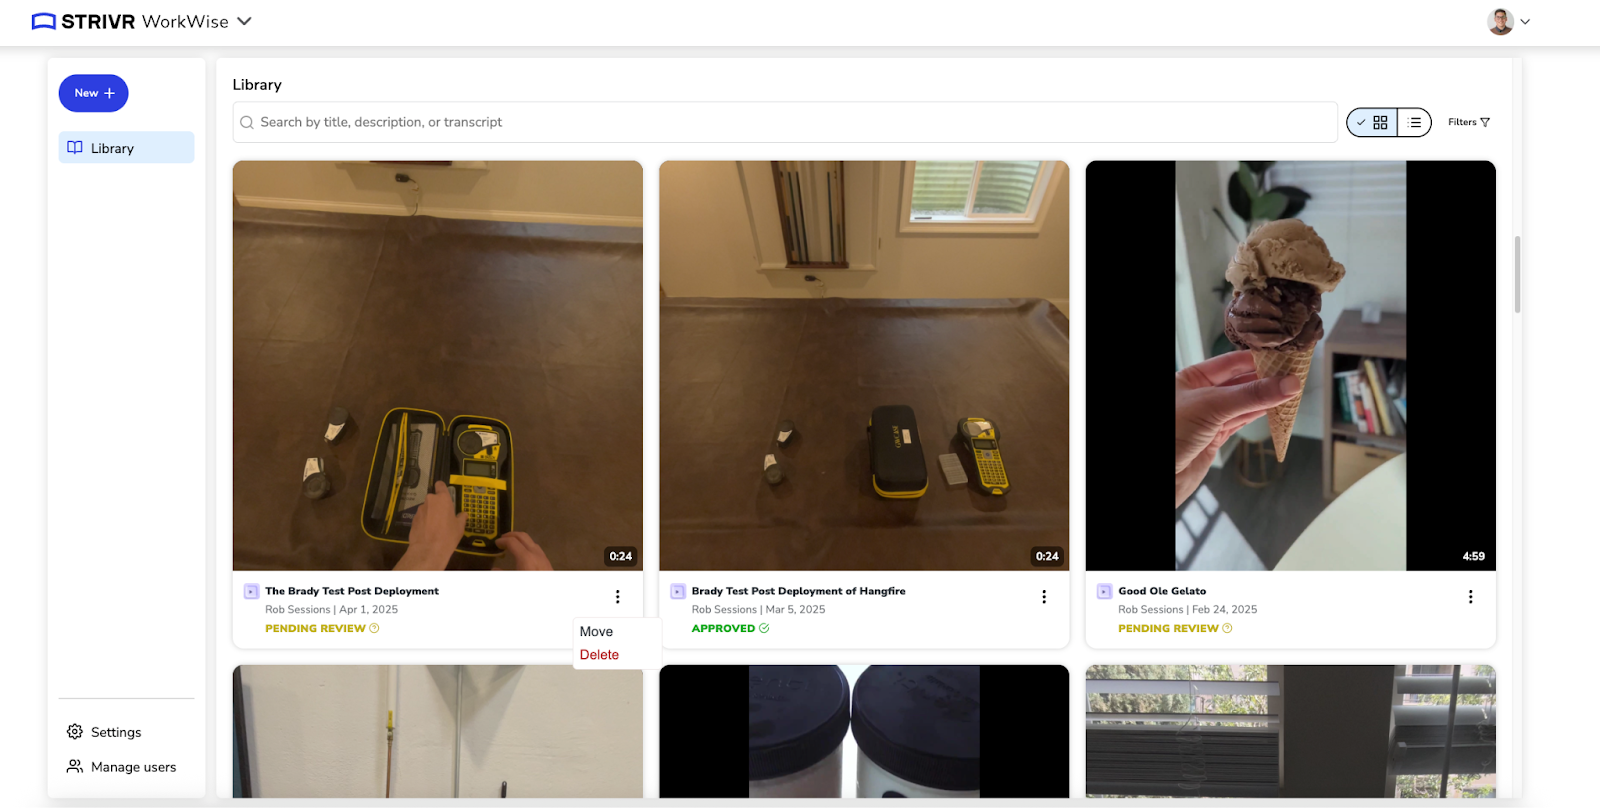
Task: Click the New button
Action: tap(94, 93)
